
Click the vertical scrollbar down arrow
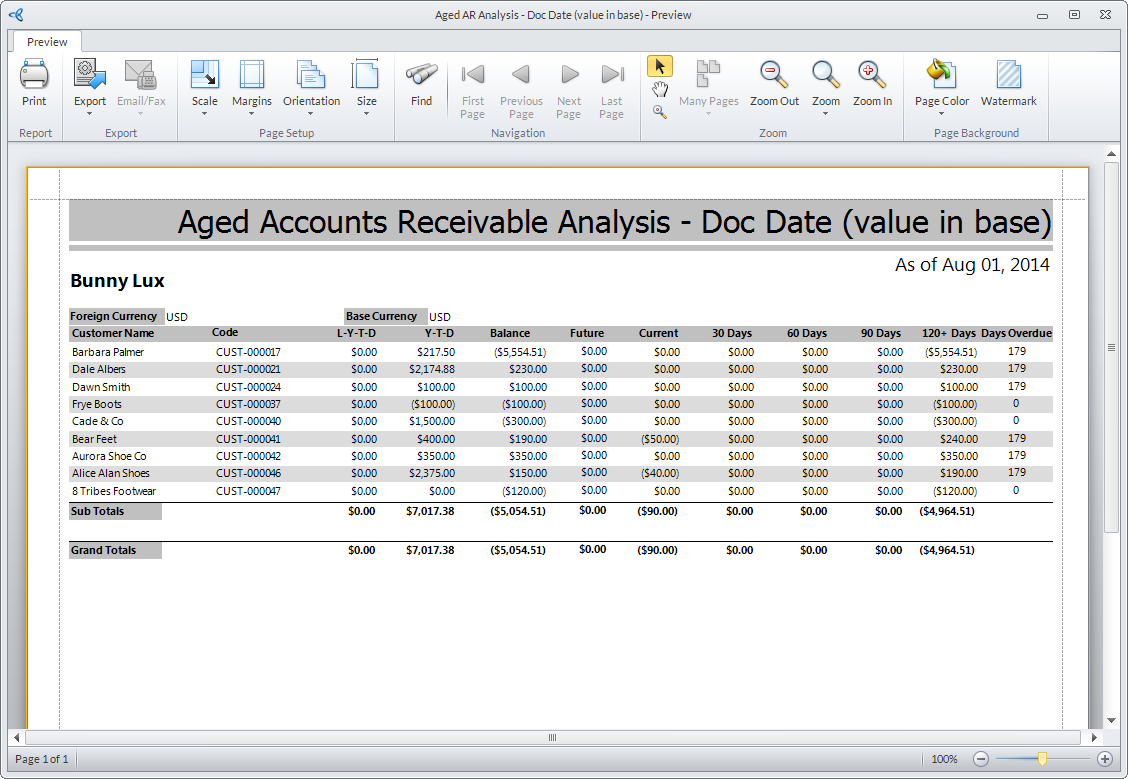pyautogui.click(x=1111, y=719)
